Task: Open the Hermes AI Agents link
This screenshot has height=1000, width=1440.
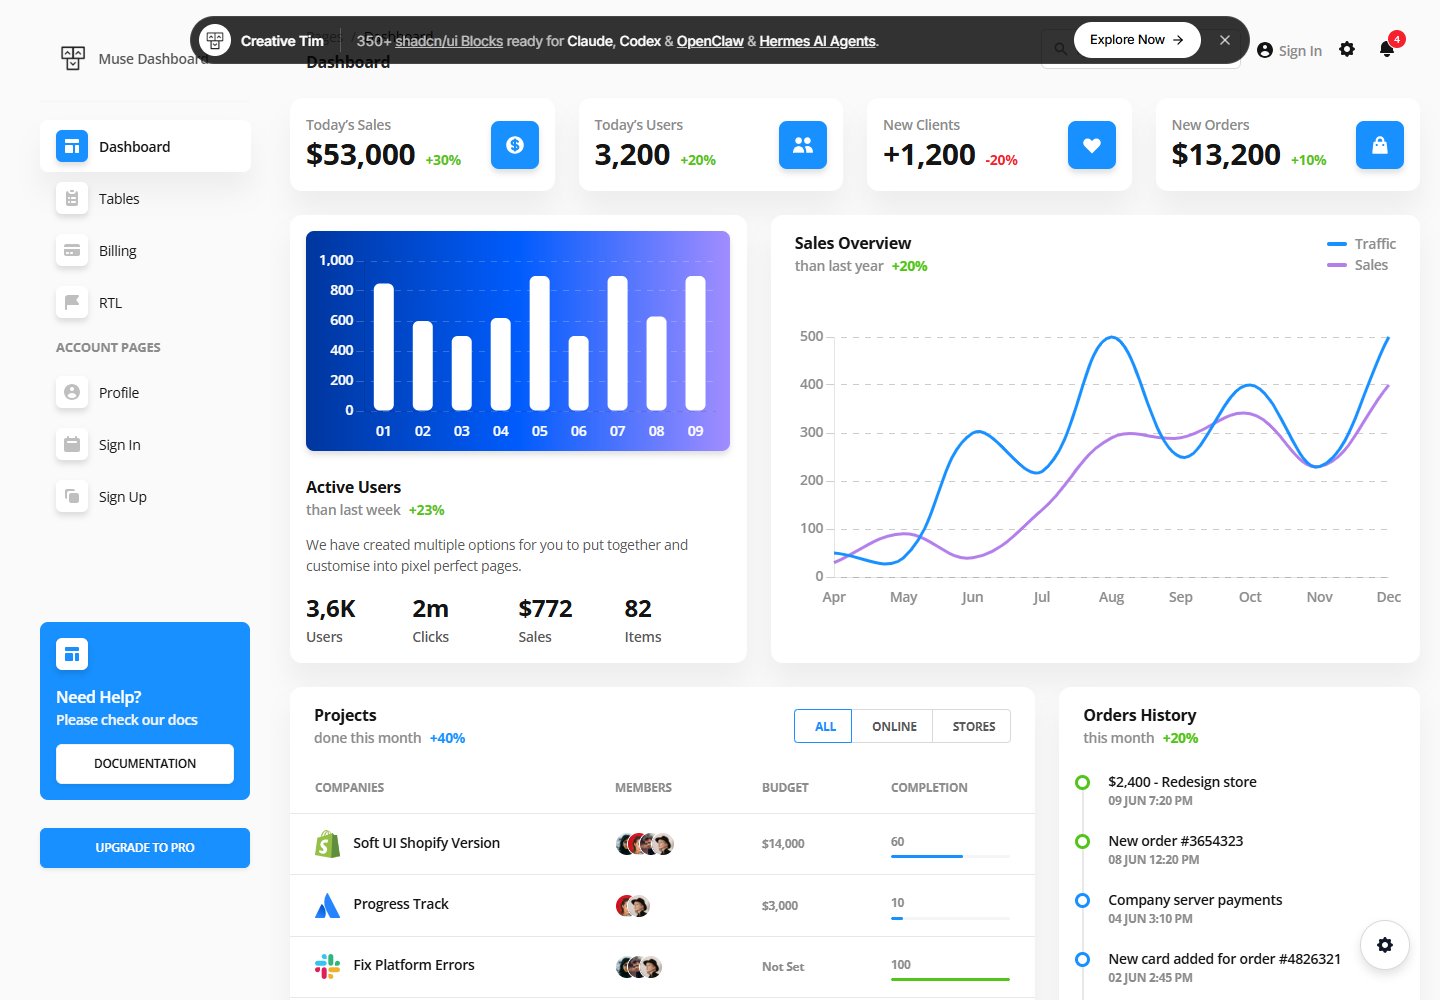Action: (818, 41)
